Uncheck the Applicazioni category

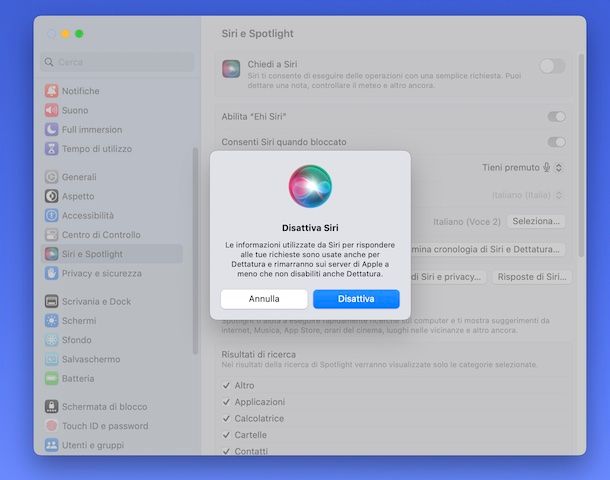pos(226,402)
